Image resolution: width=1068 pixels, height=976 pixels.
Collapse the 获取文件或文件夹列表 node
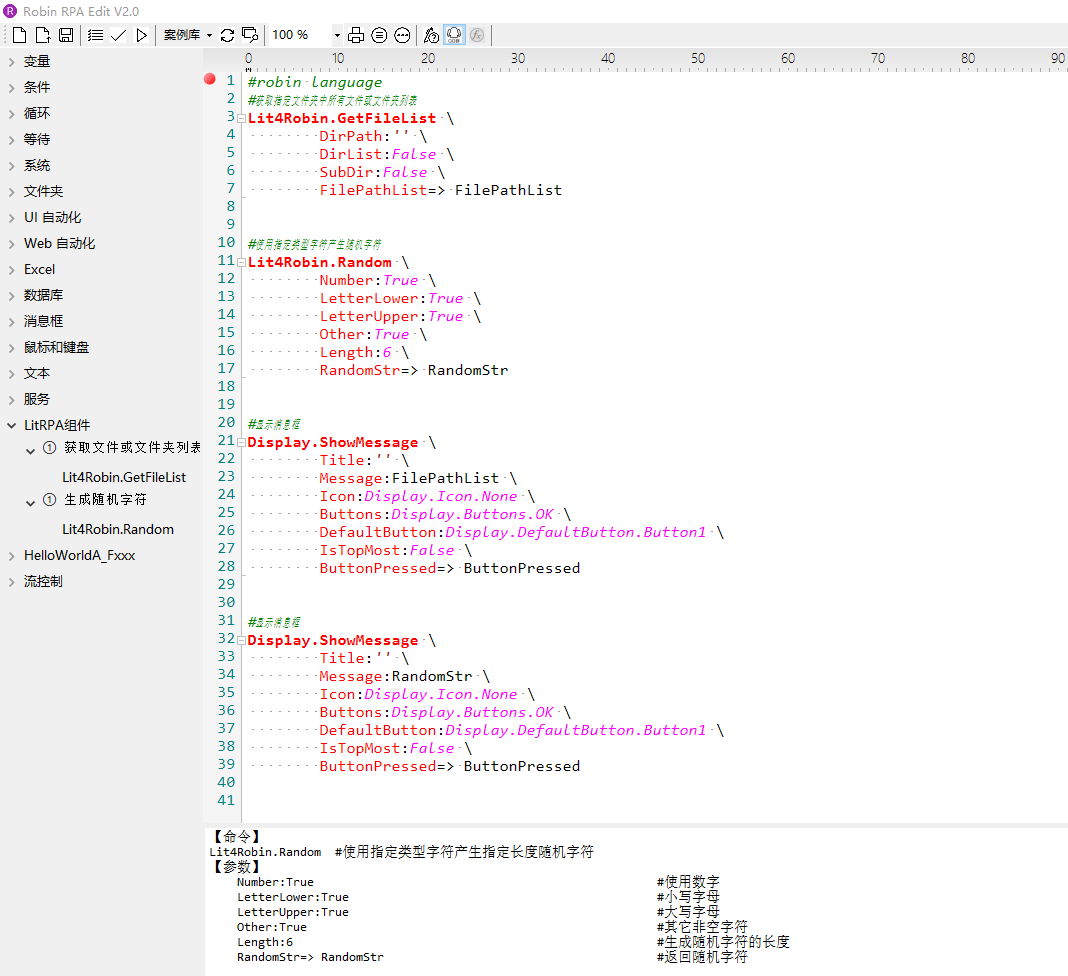(30, 450)
